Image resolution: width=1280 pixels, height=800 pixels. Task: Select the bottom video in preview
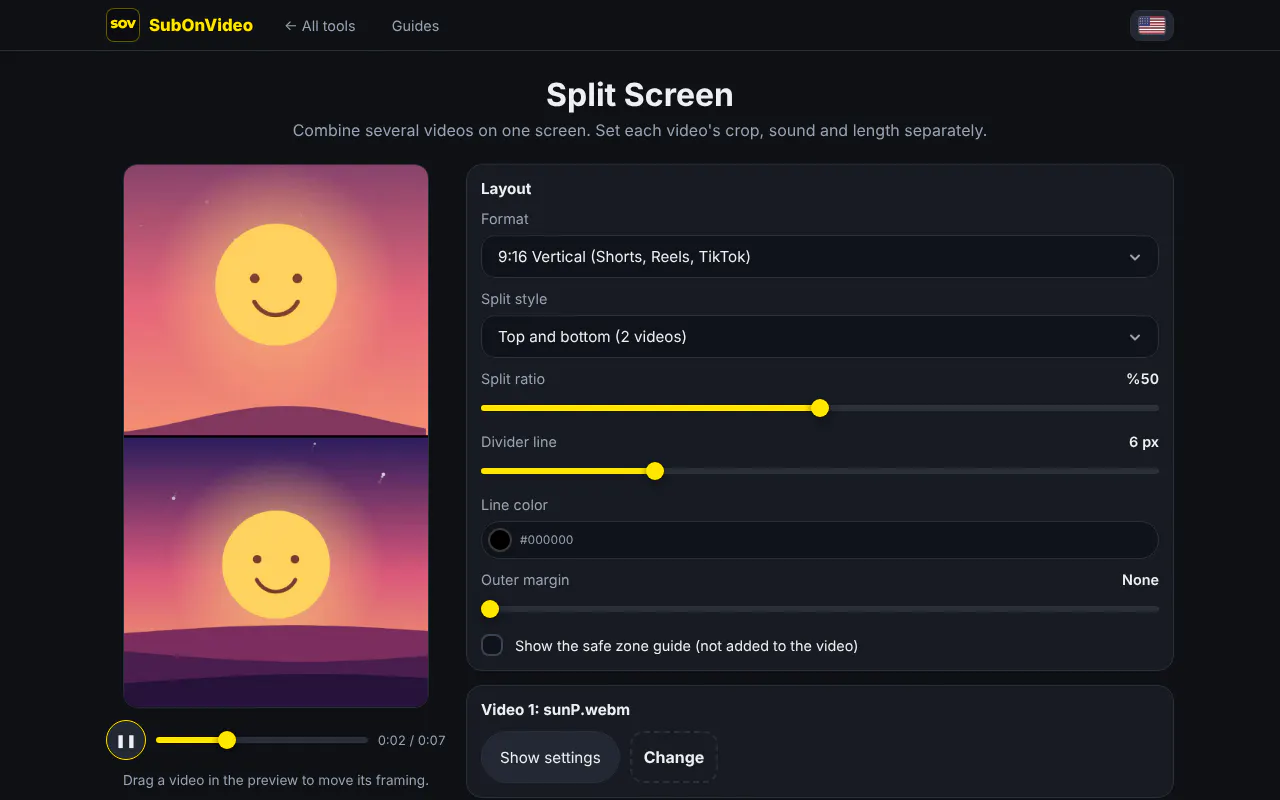(276, 573)
